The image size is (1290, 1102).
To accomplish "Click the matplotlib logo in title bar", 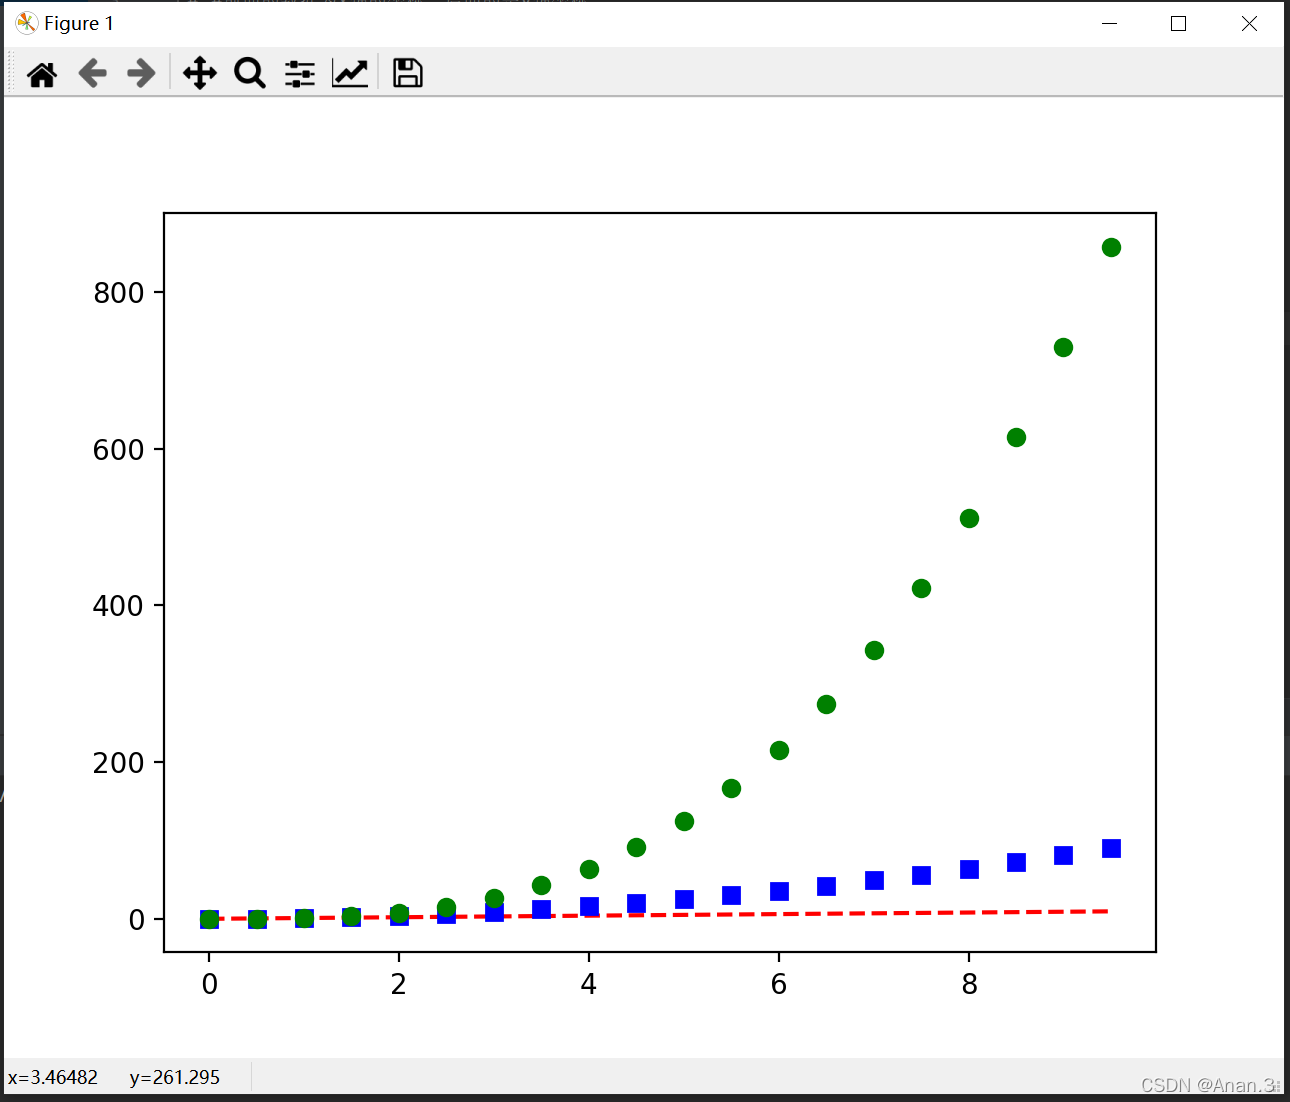I will [x=26, y=23].
